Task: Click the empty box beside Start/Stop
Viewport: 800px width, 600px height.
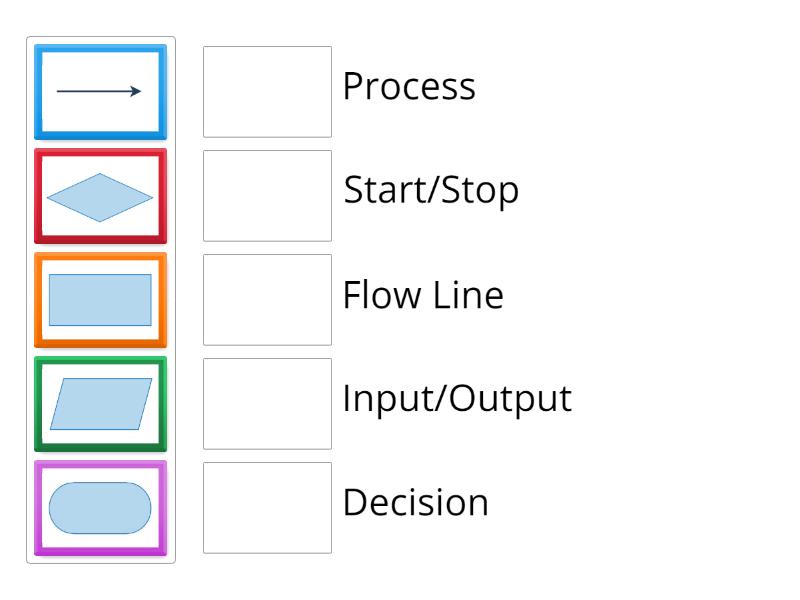Action: click(267, 196)
